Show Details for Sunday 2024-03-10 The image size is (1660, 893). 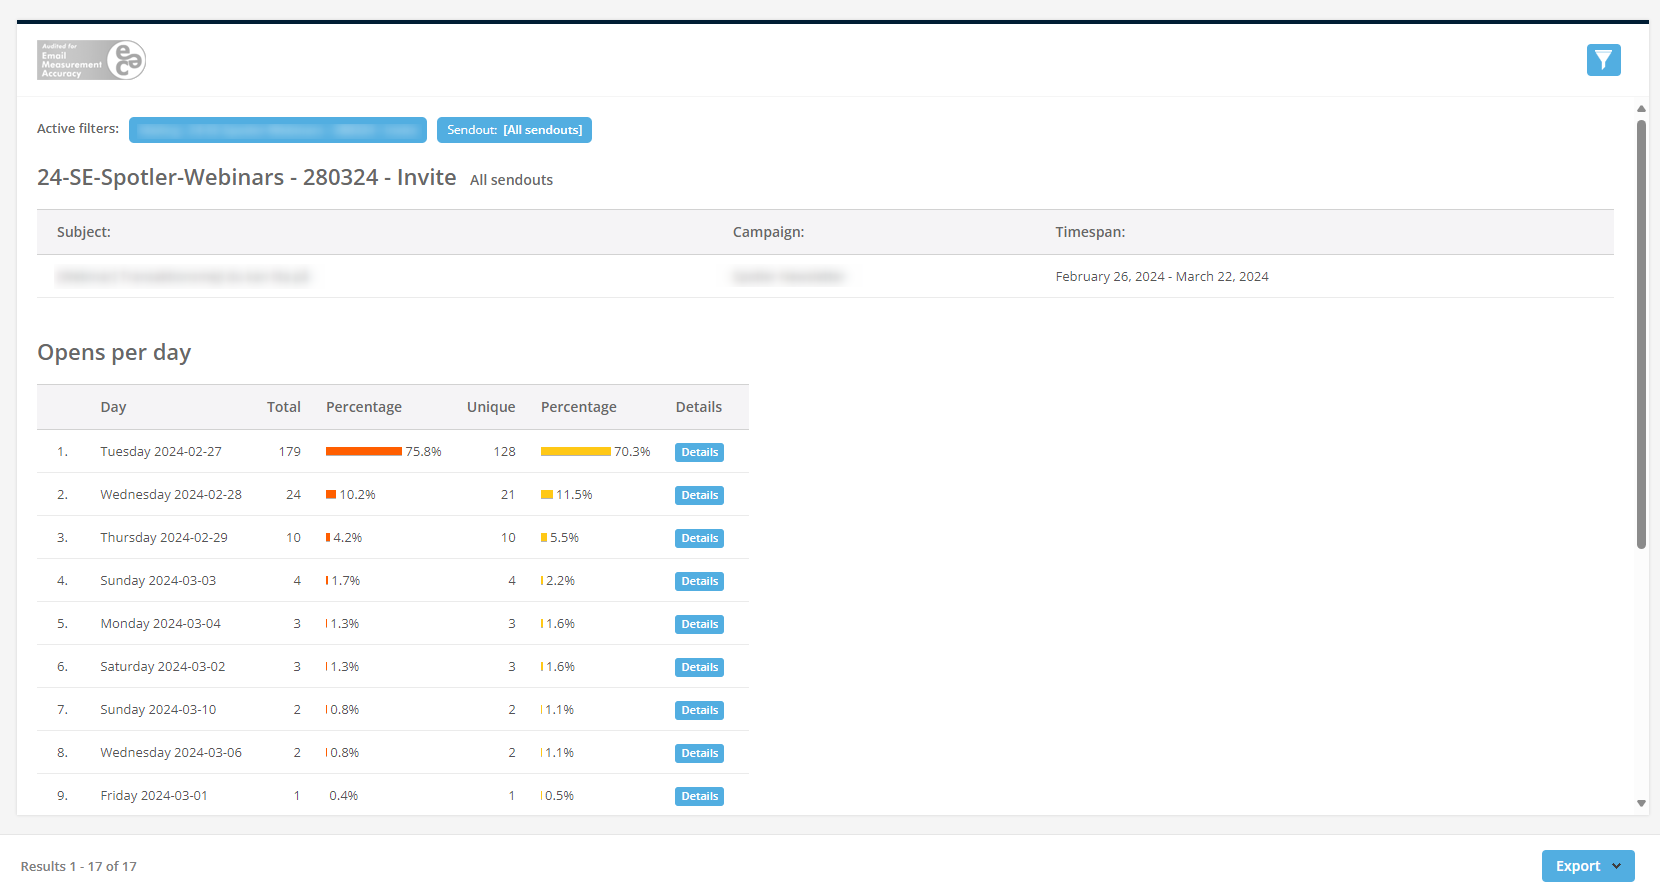[699, 710]
